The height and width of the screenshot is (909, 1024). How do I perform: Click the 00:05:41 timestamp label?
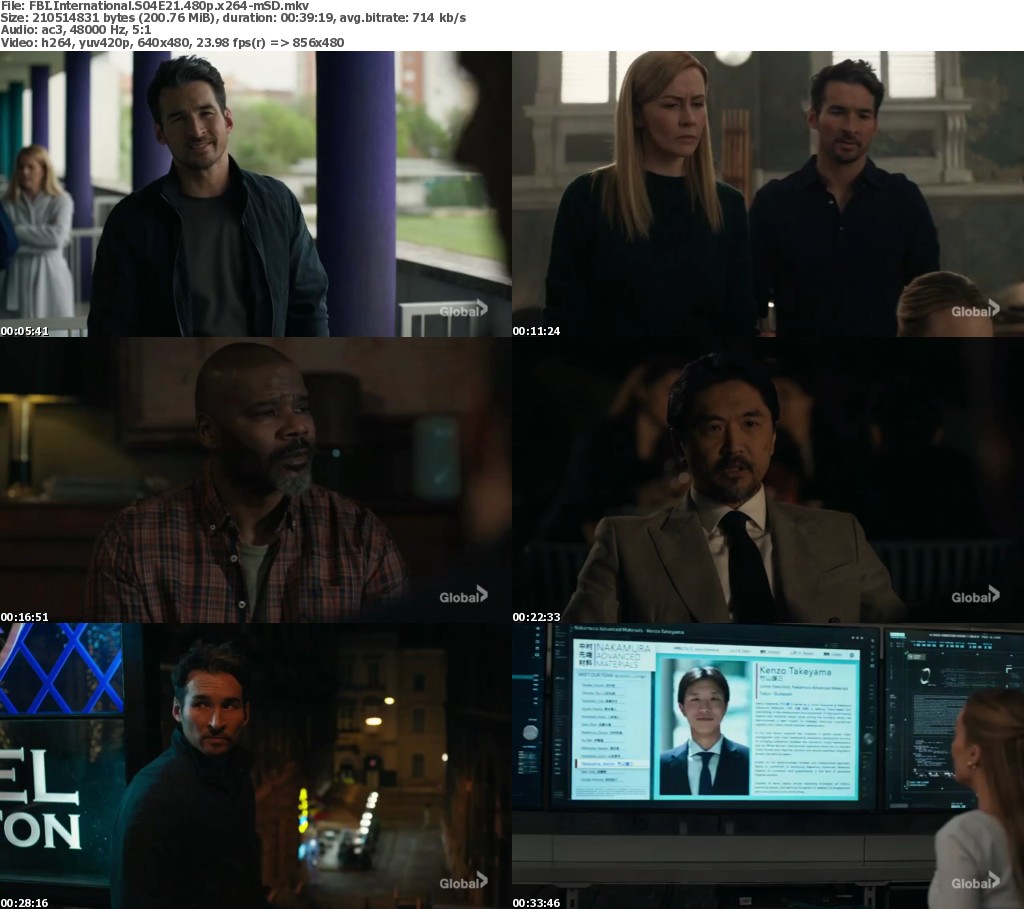click(x=24, y=331)
